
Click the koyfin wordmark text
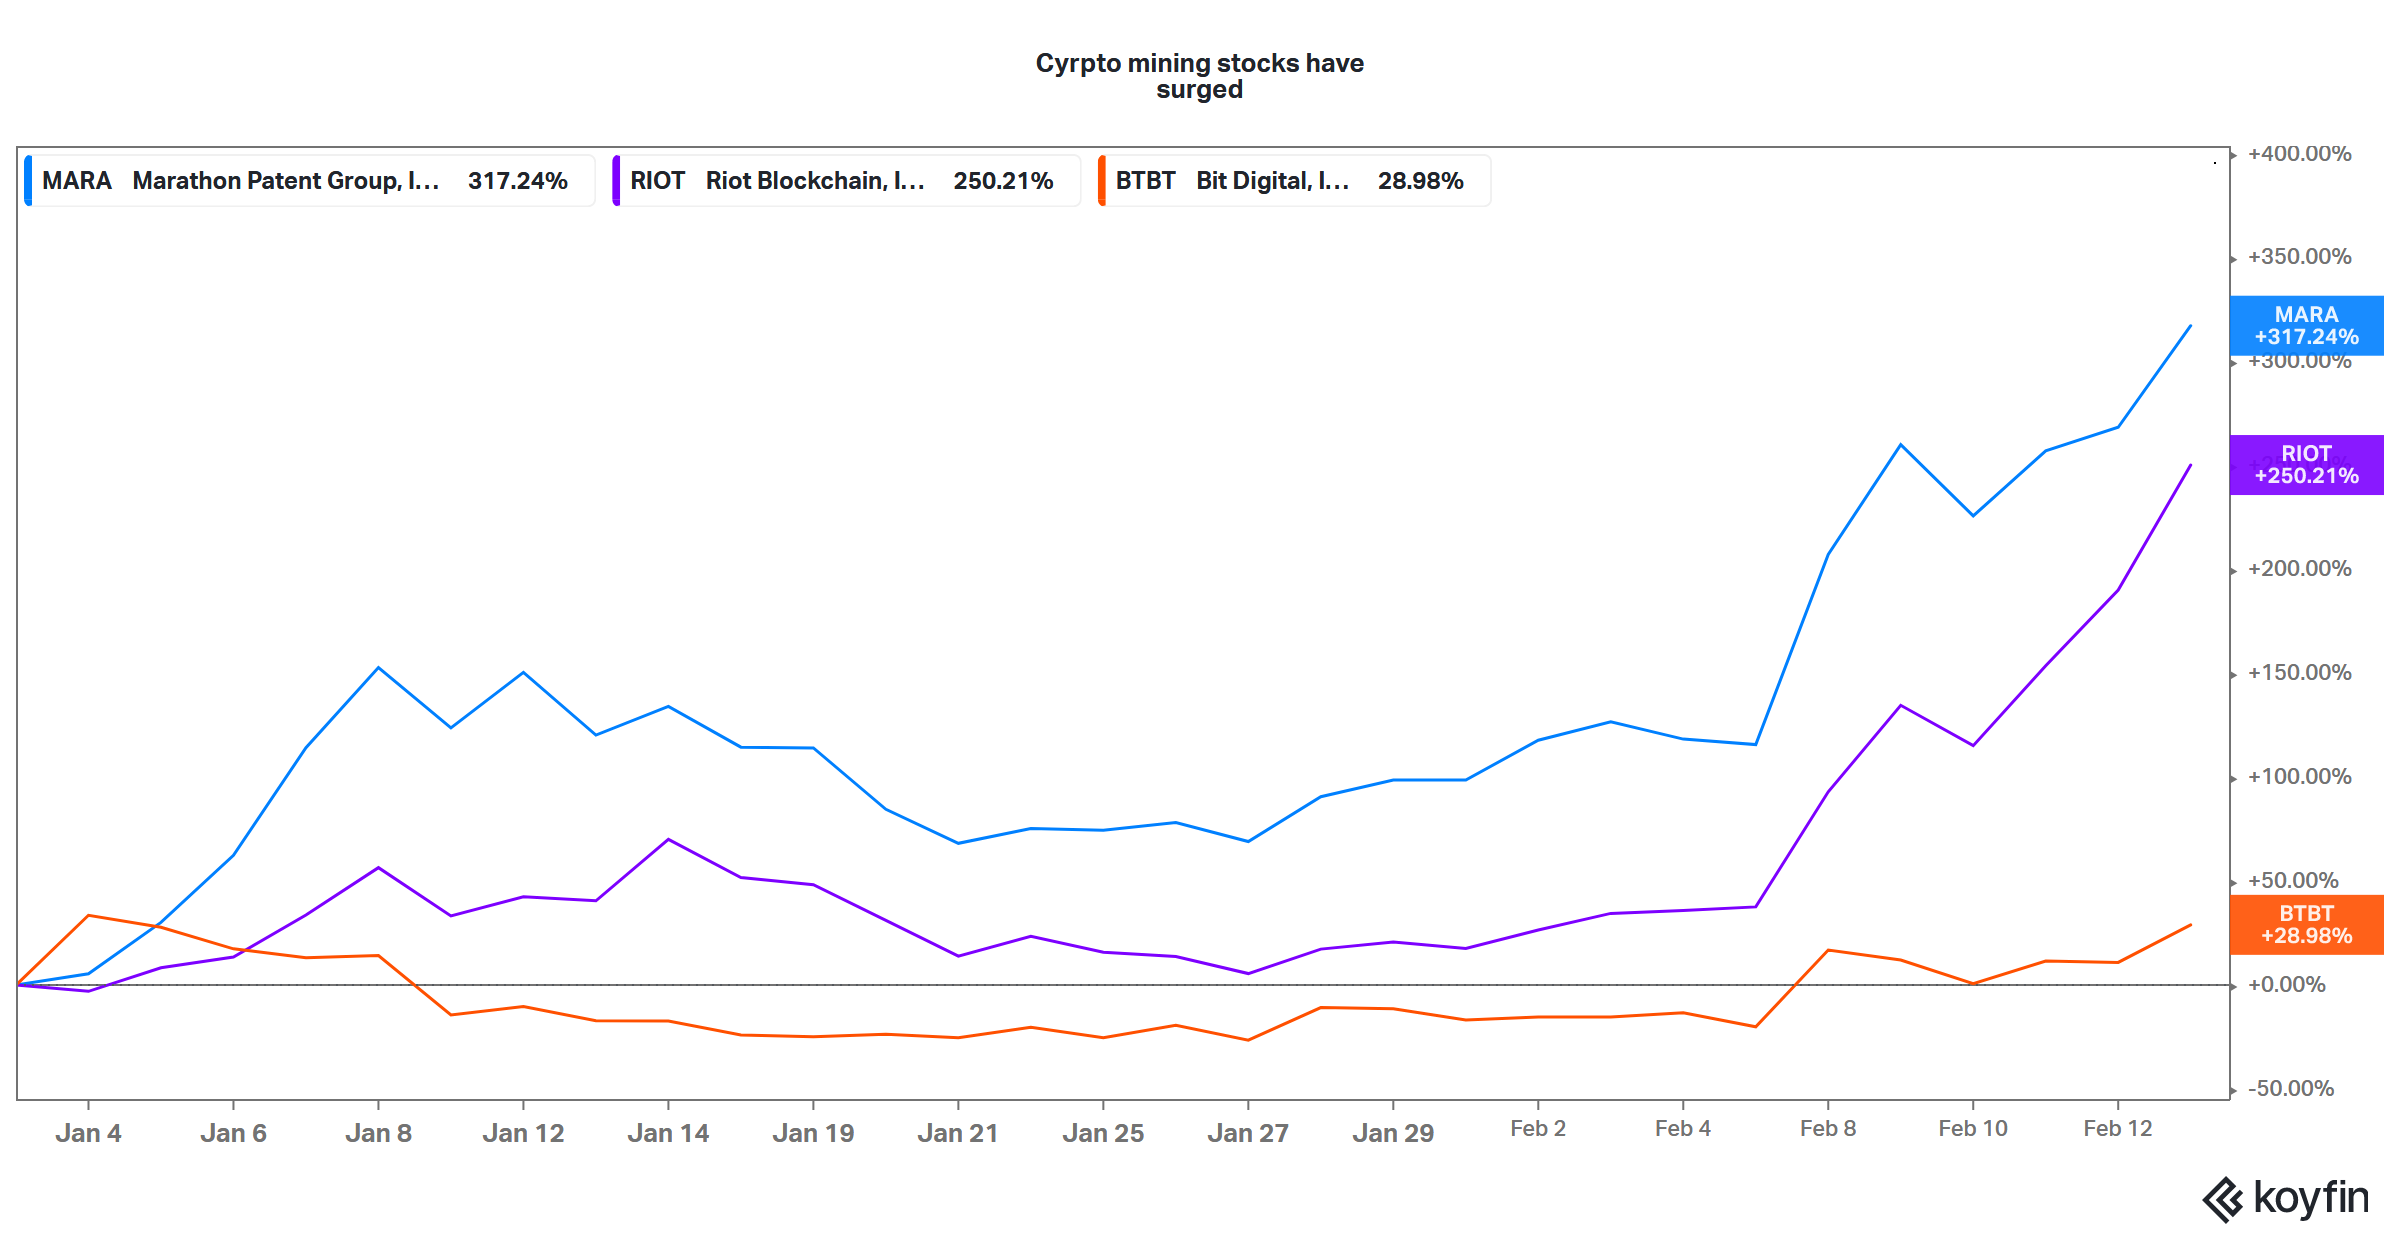tap(2311, 1197)
